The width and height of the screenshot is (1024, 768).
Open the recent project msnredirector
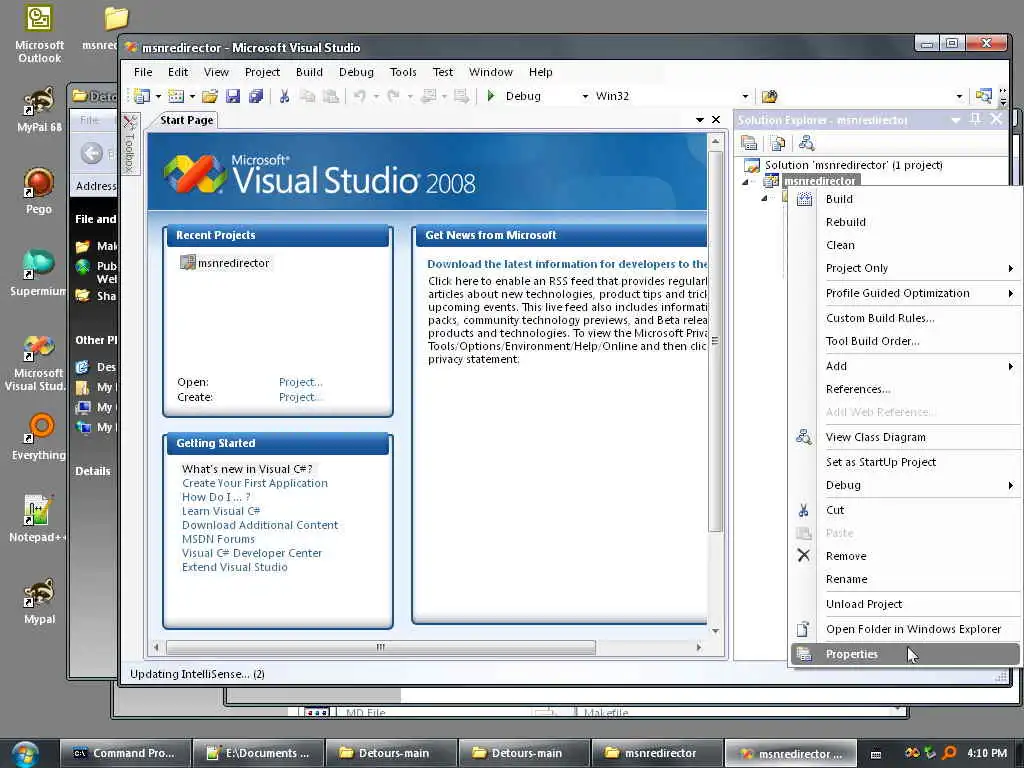[x=233, y=263]
